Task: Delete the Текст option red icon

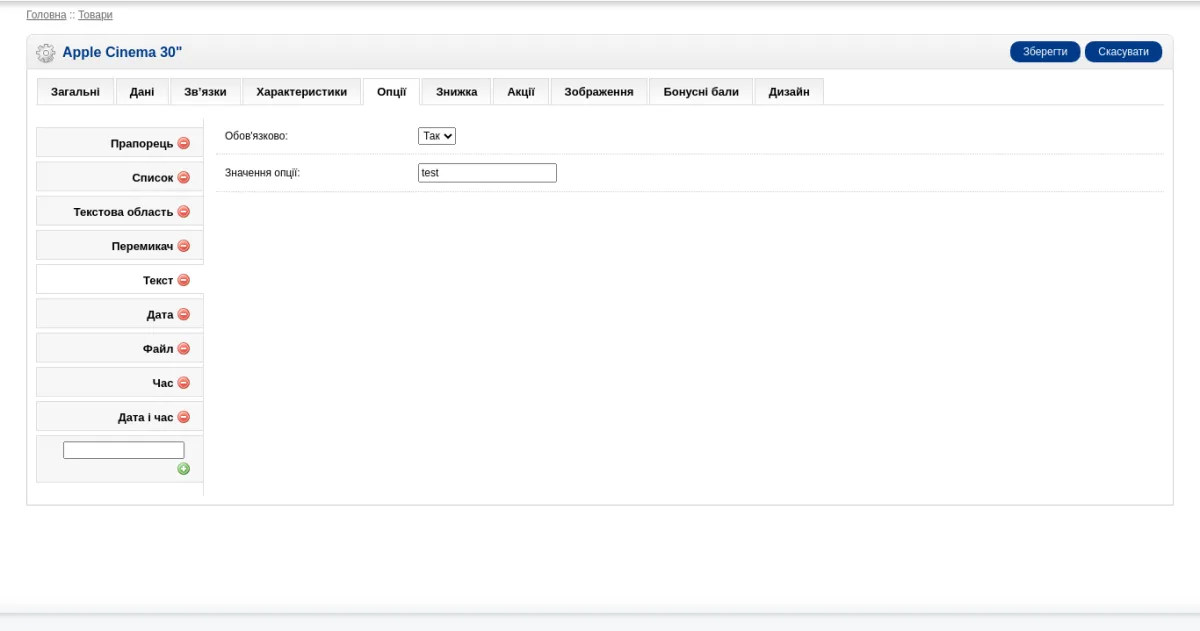Action: pos(184,280)
